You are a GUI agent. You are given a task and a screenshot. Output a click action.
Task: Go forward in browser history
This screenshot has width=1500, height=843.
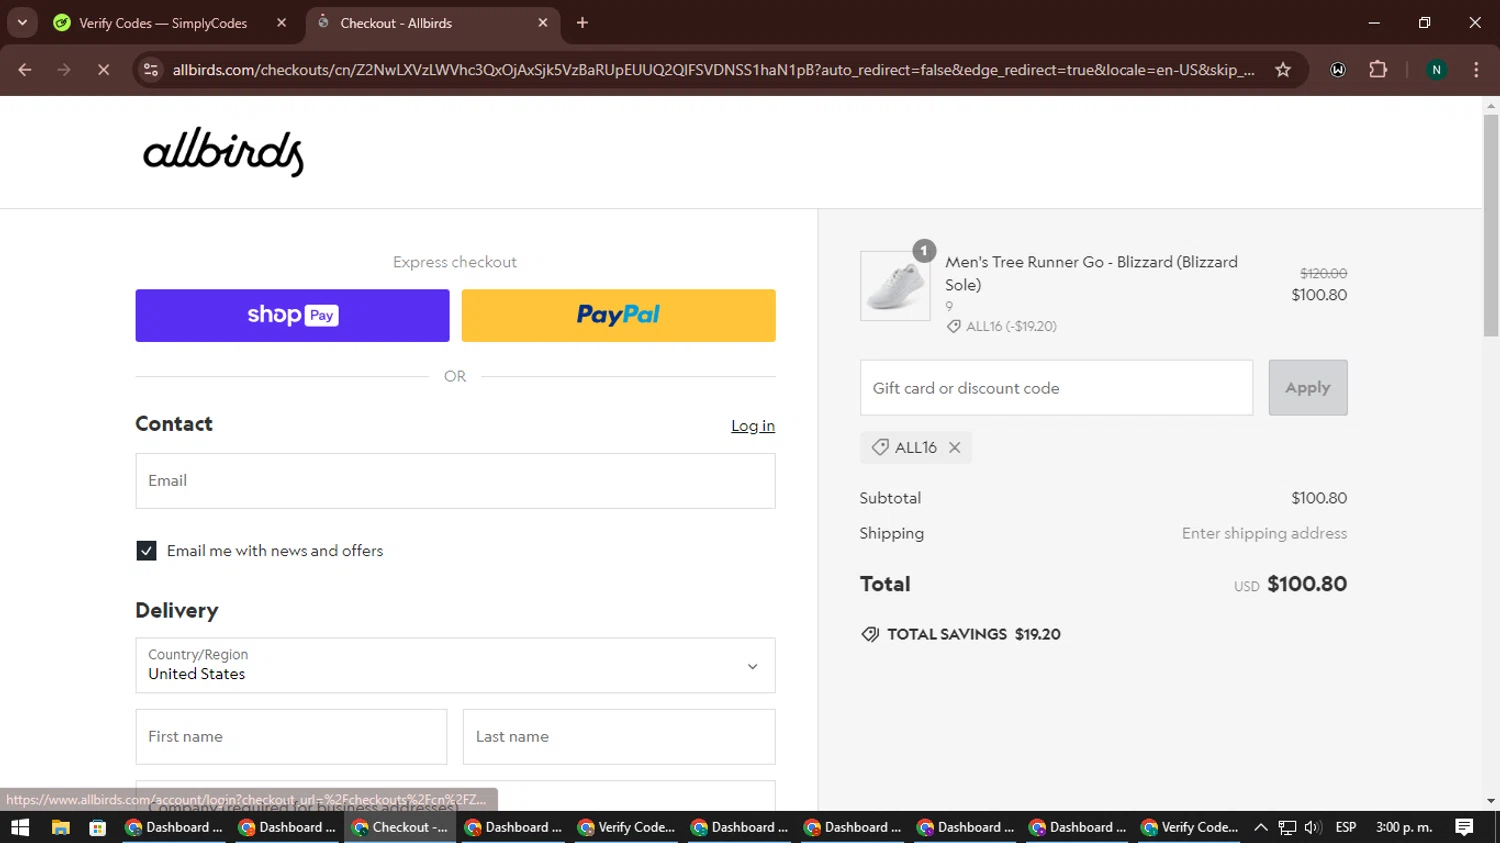tap(64, 70)
